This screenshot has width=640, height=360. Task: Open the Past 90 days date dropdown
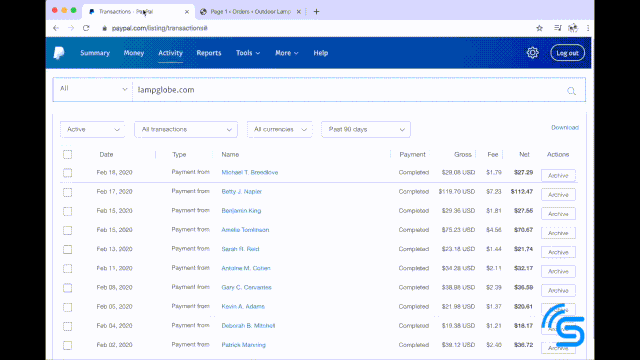point(366,129)
